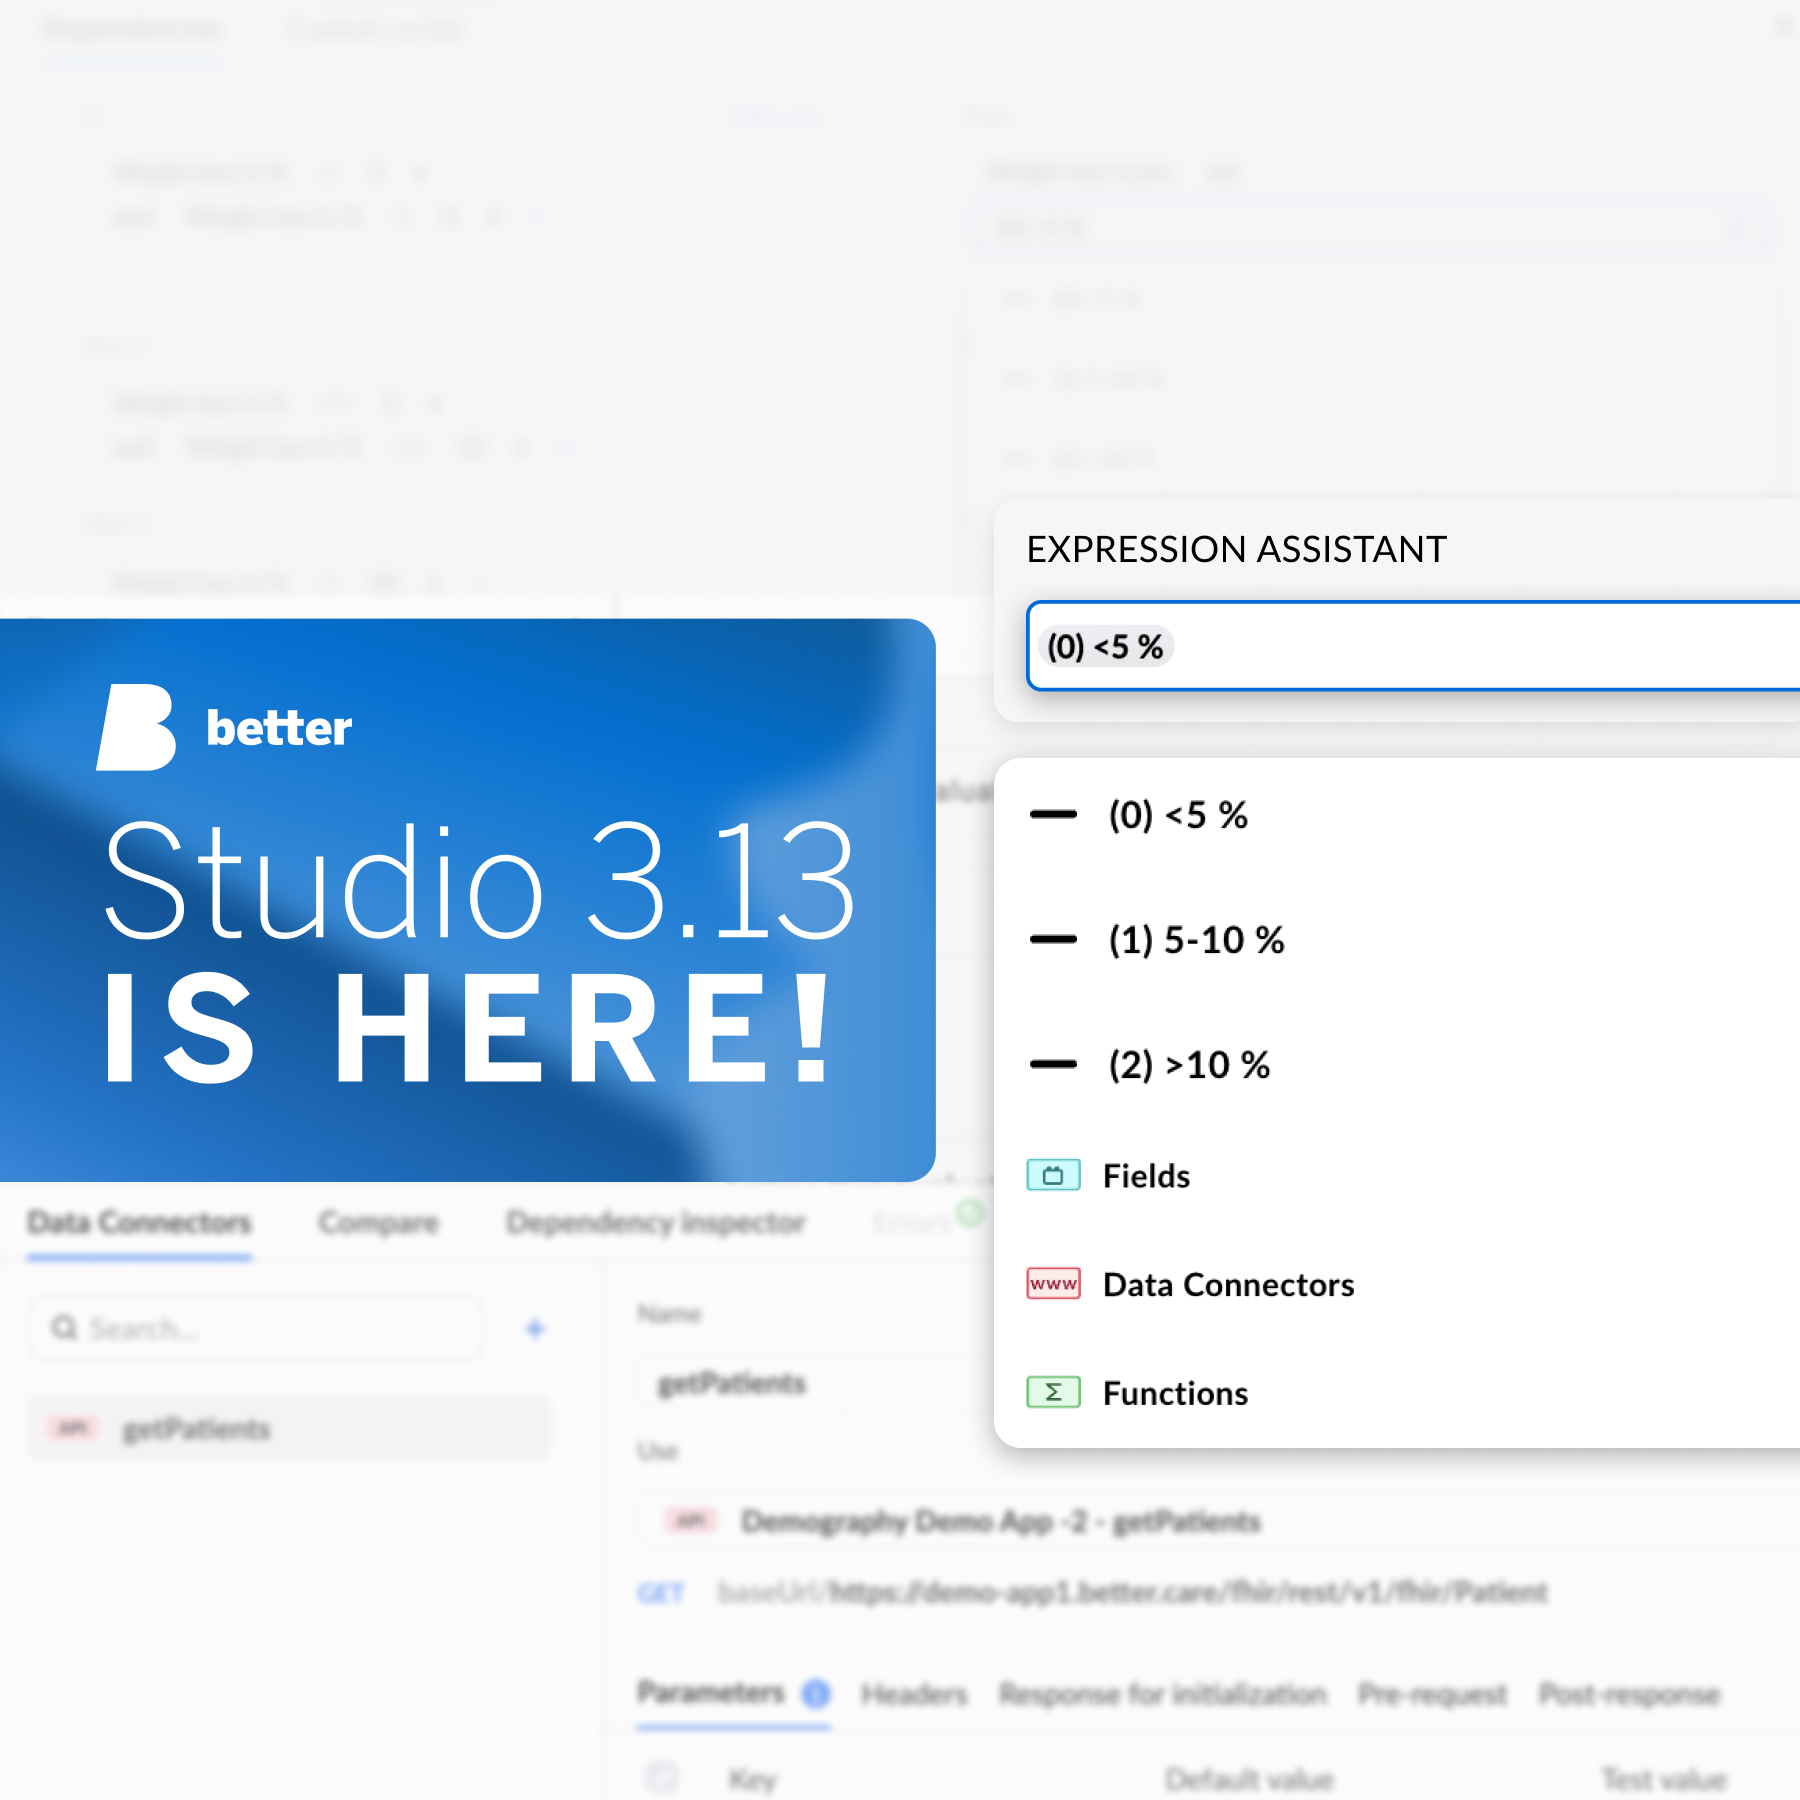The width and height of the screenshot is (1800, 1800).
Task: Select the getPatients data connector
Action: coord(197,1428)
